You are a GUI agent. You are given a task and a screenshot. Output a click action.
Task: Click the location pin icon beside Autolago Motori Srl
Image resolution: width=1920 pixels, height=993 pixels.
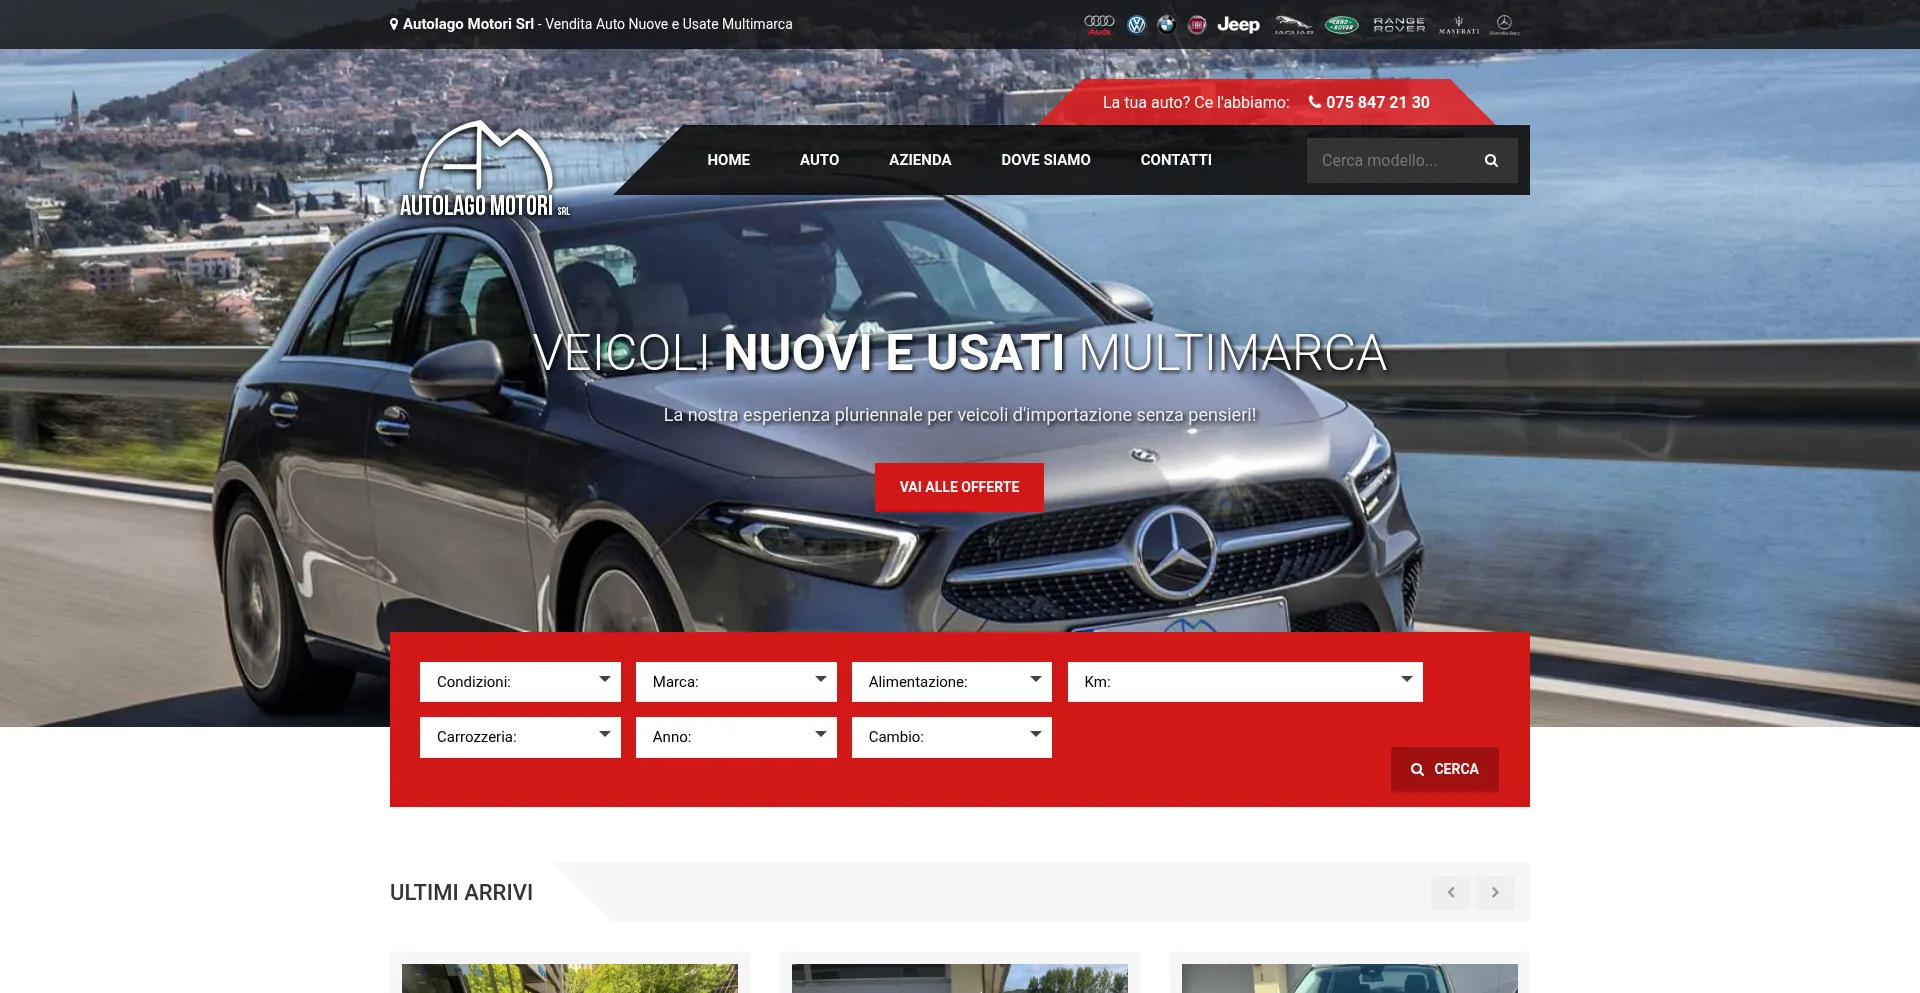pos(394,24)
